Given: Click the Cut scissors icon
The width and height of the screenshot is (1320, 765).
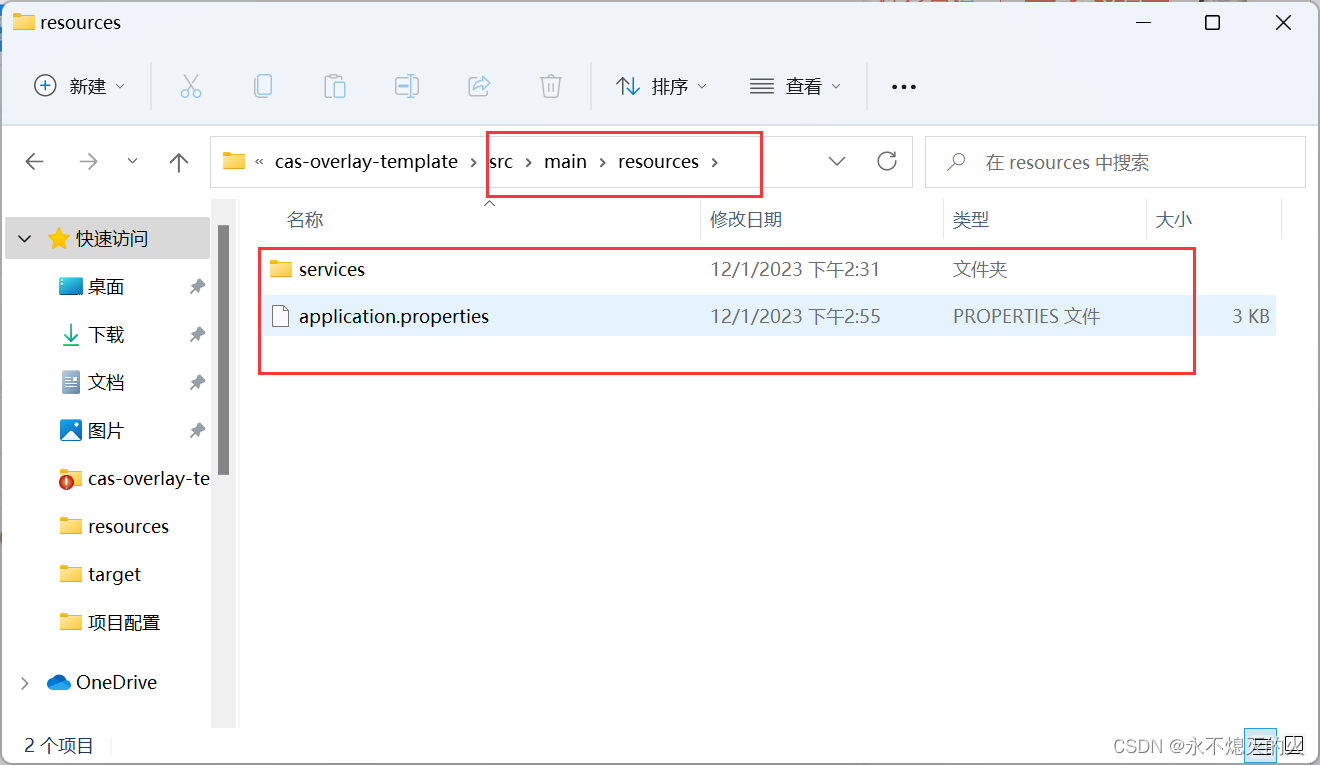Looking at the screenshot, I should pyautogui.click(x=191, y=86).
